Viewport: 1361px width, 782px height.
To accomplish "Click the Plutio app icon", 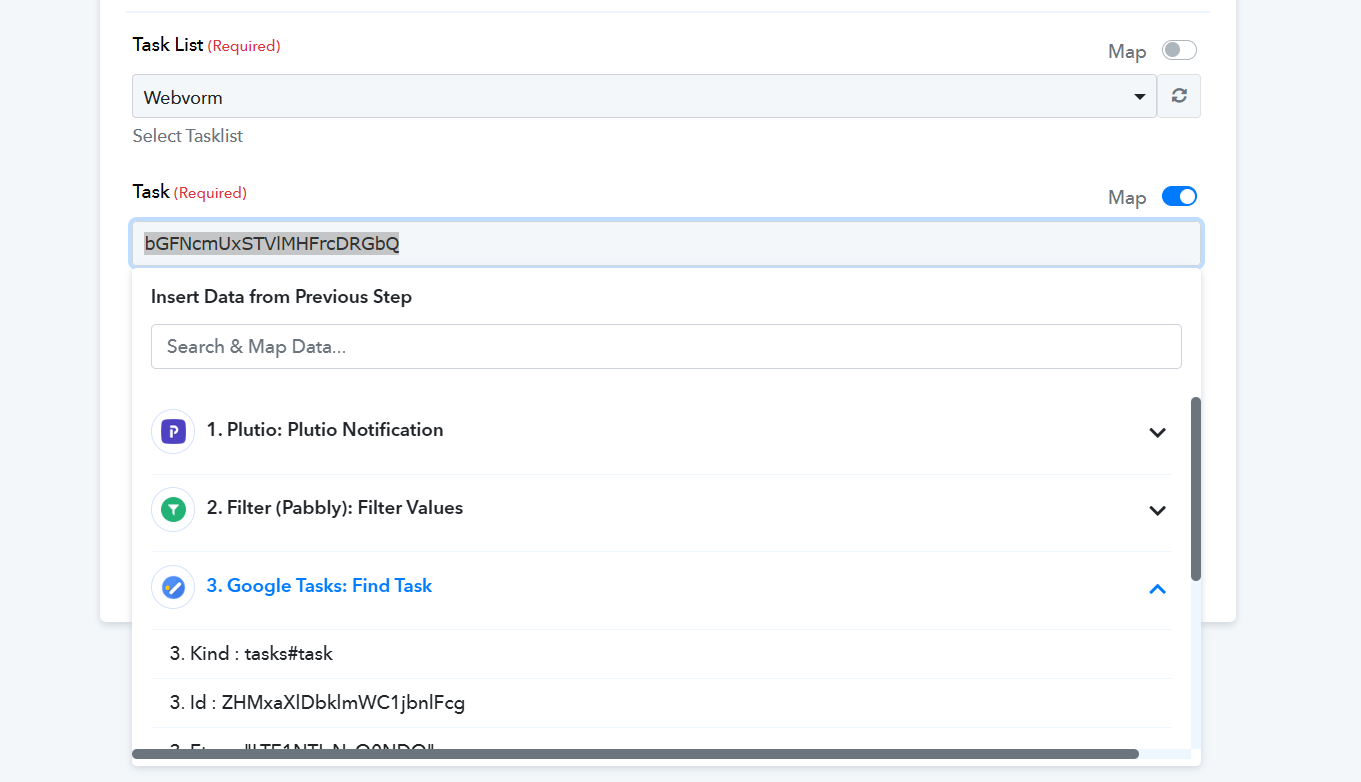I will [x=173, y=432].
